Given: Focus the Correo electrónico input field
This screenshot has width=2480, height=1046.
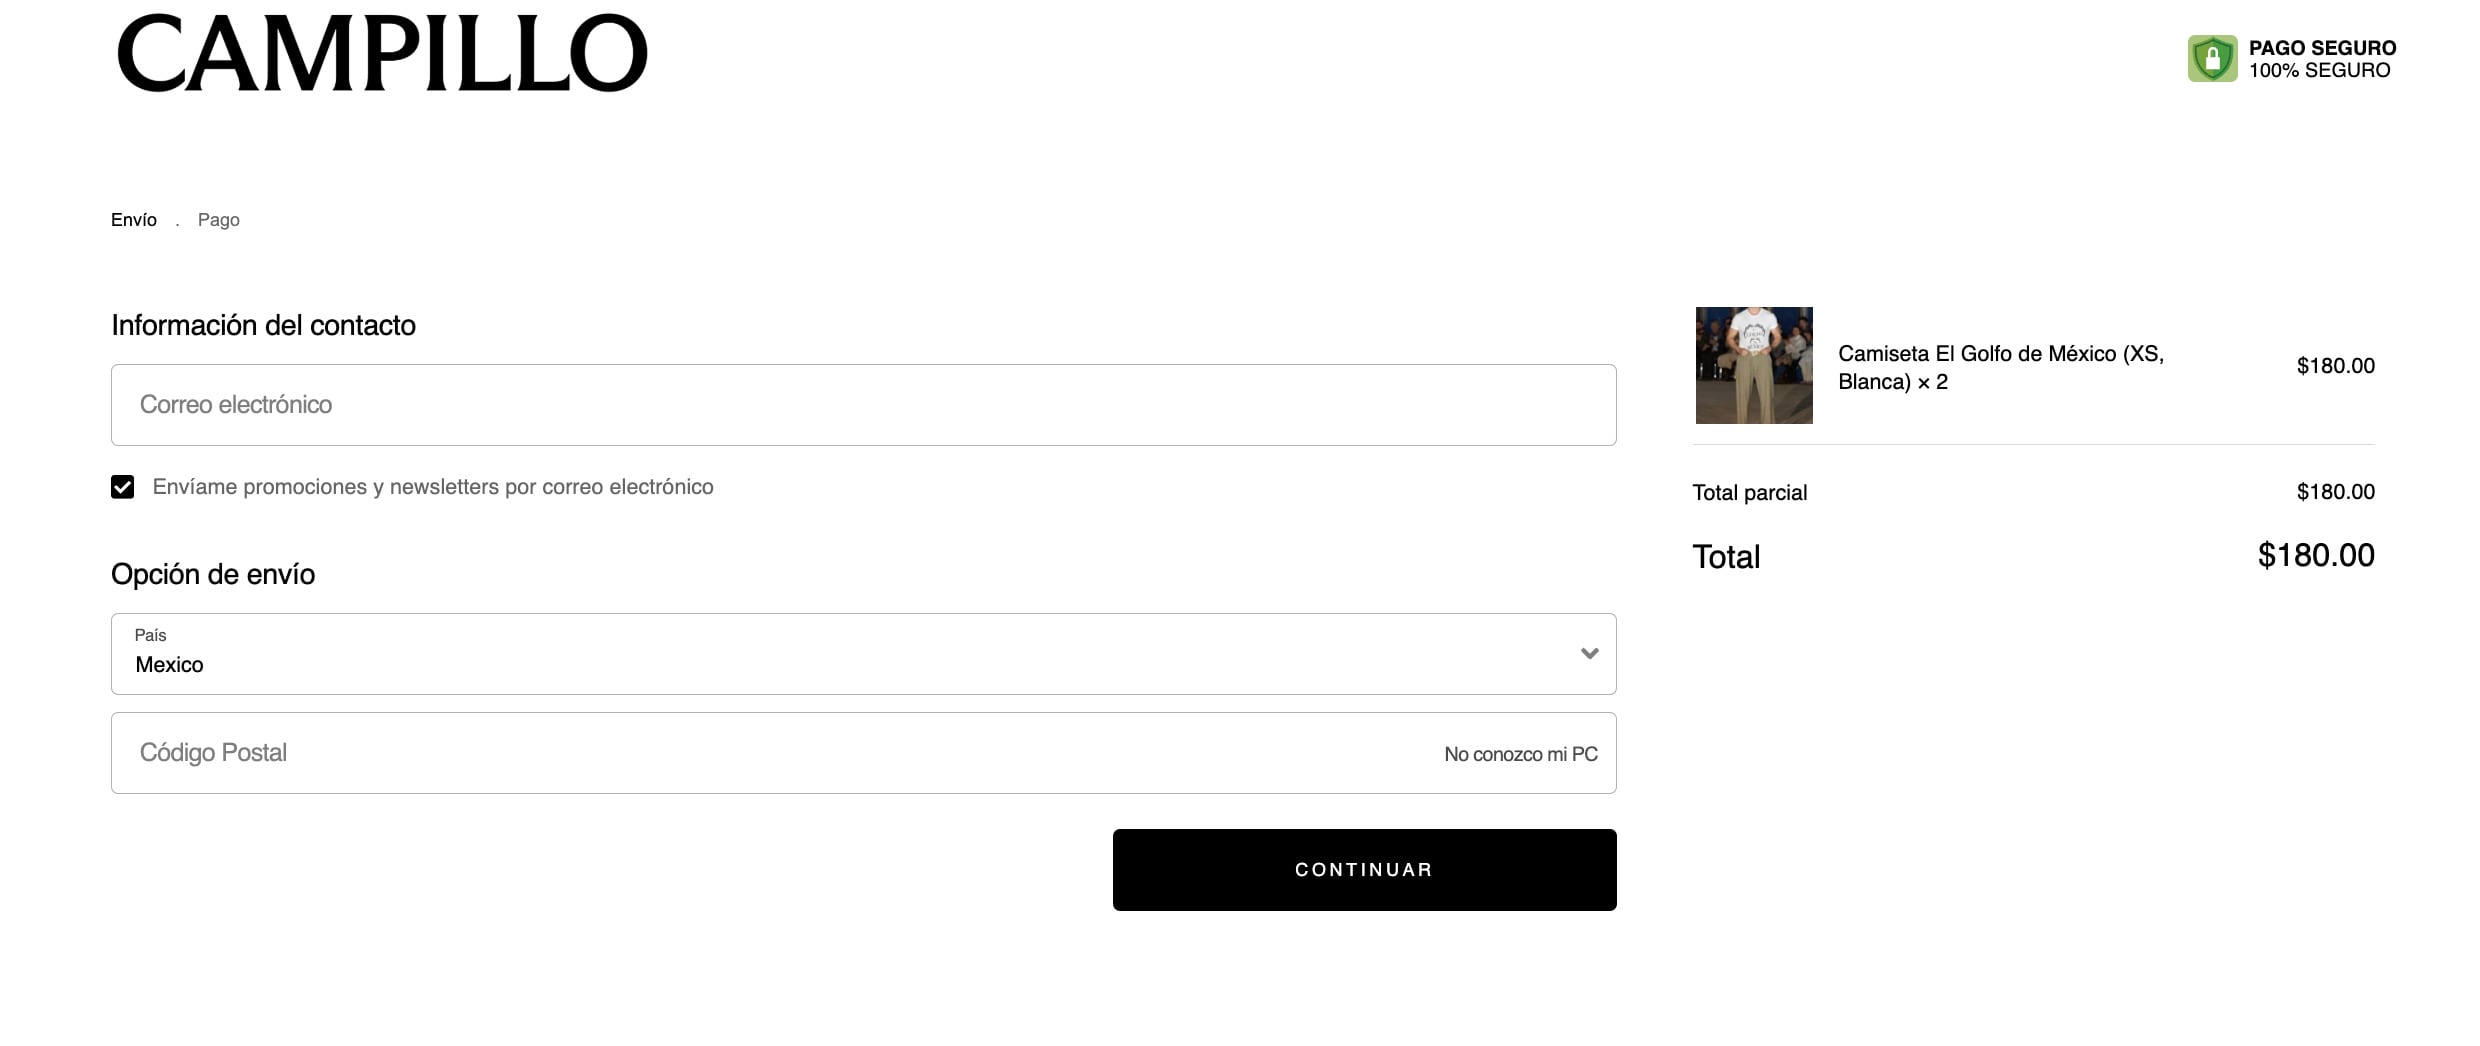Looking at the screenshot, I should [862, 405].
